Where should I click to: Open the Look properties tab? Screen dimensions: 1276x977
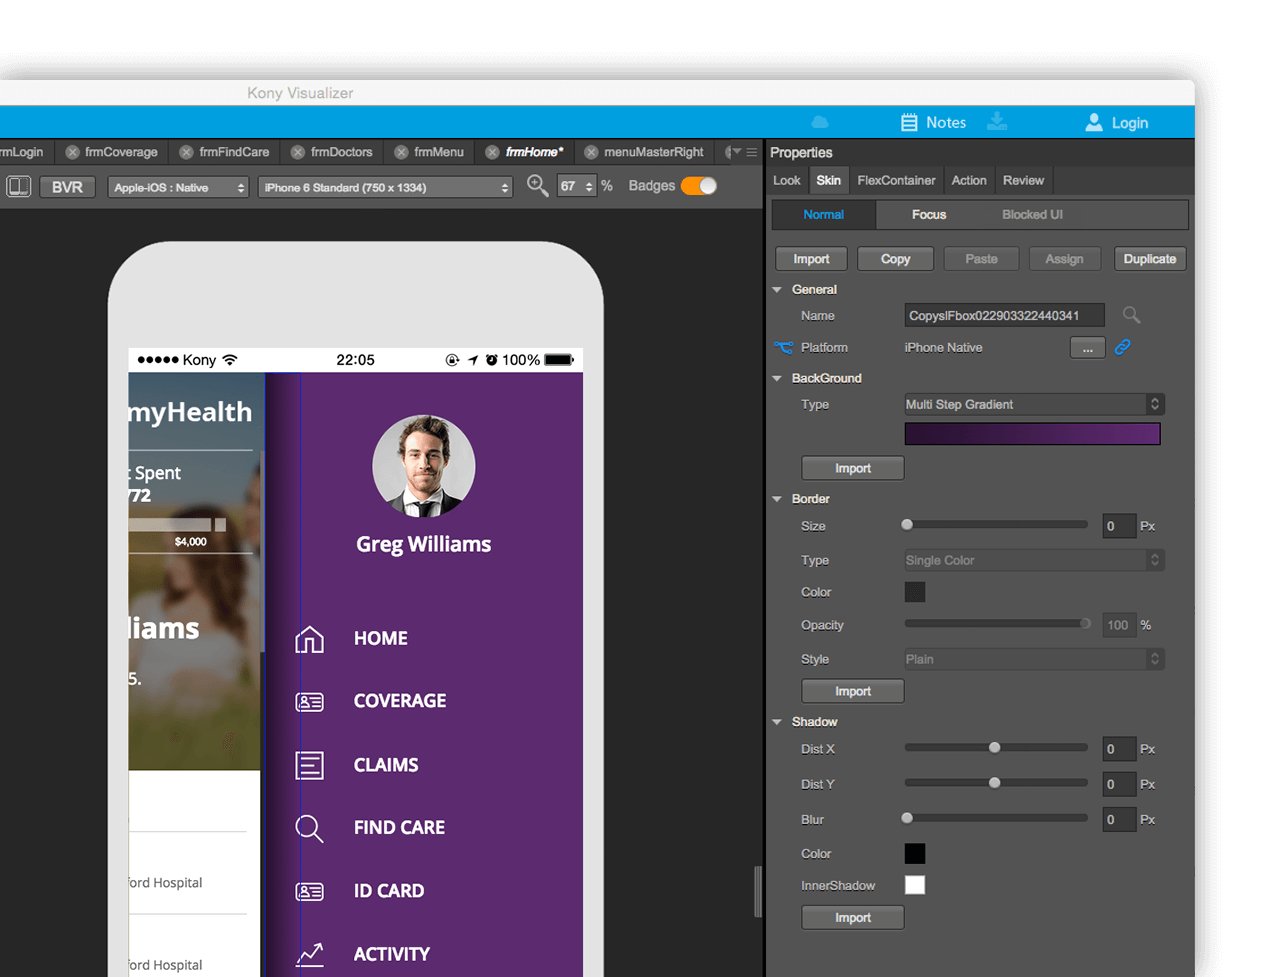pyautogui.click(x=786, y=180)
